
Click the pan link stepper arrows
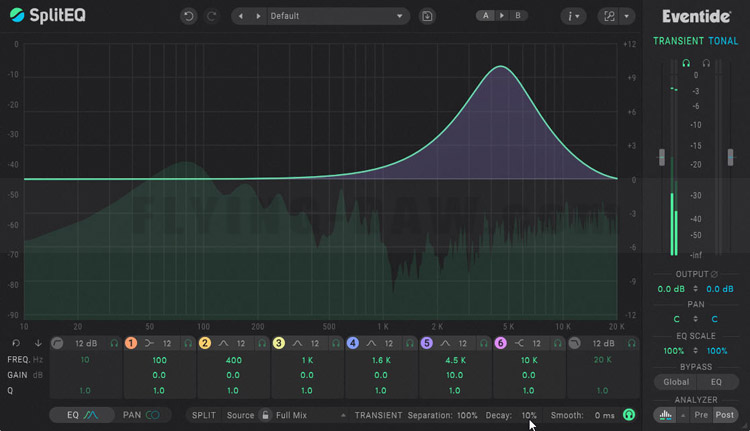coord(695,319)
